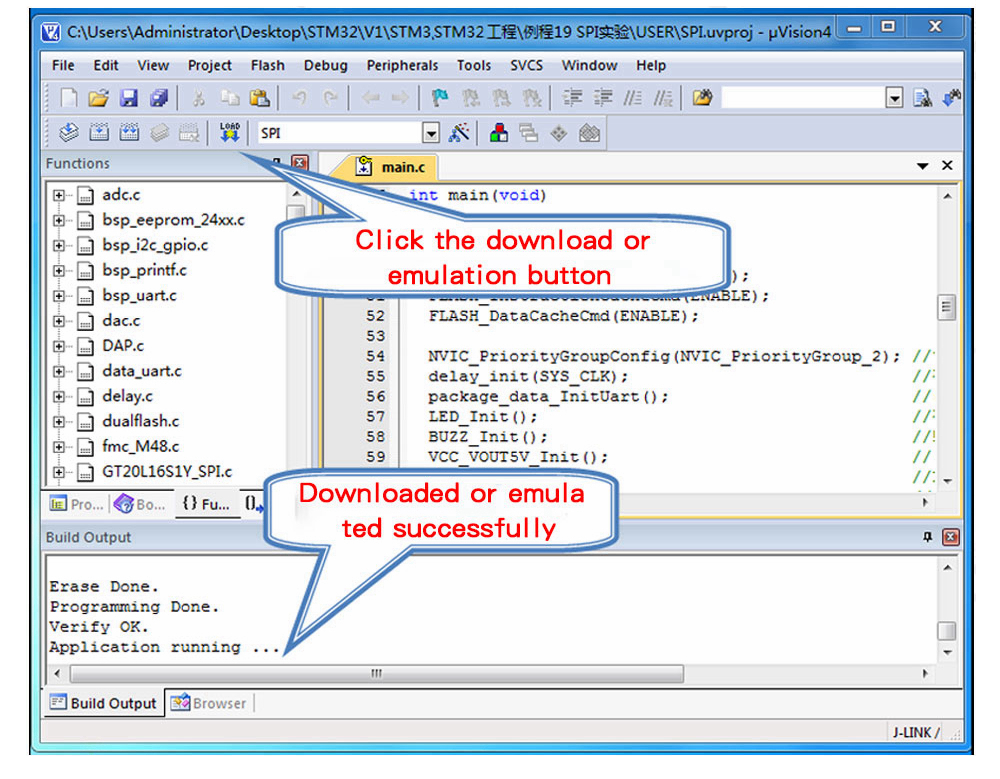The image size is (1000, 779).
Task: Expand the bsp_i2c_gpio.c node
Action: pyautogui.click(x=59, y=246)
